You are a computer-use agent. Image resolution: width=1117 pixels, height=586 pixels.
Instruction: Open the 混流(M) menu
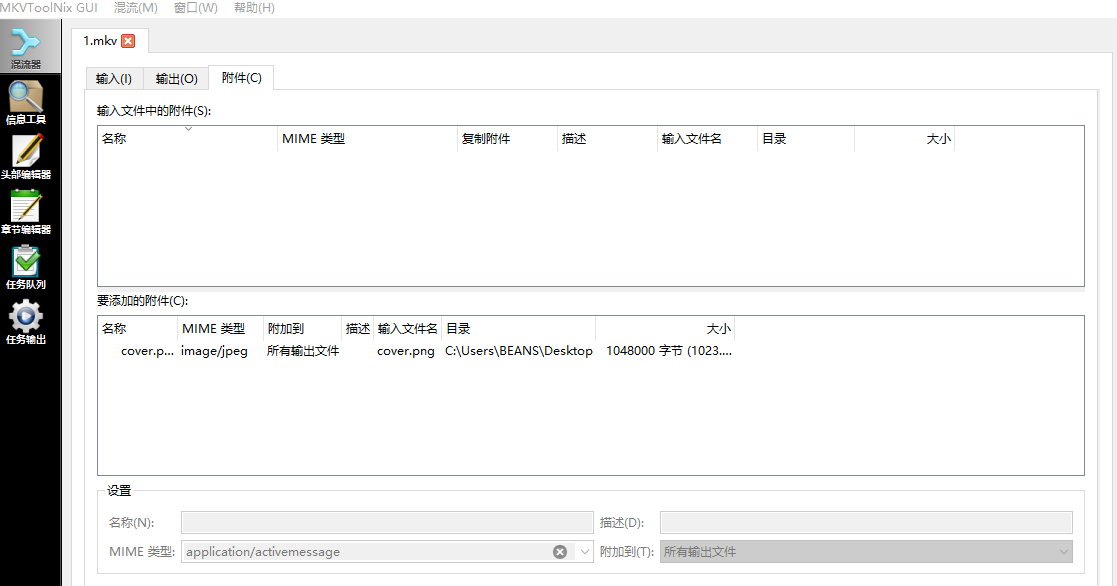click(135, 8)
